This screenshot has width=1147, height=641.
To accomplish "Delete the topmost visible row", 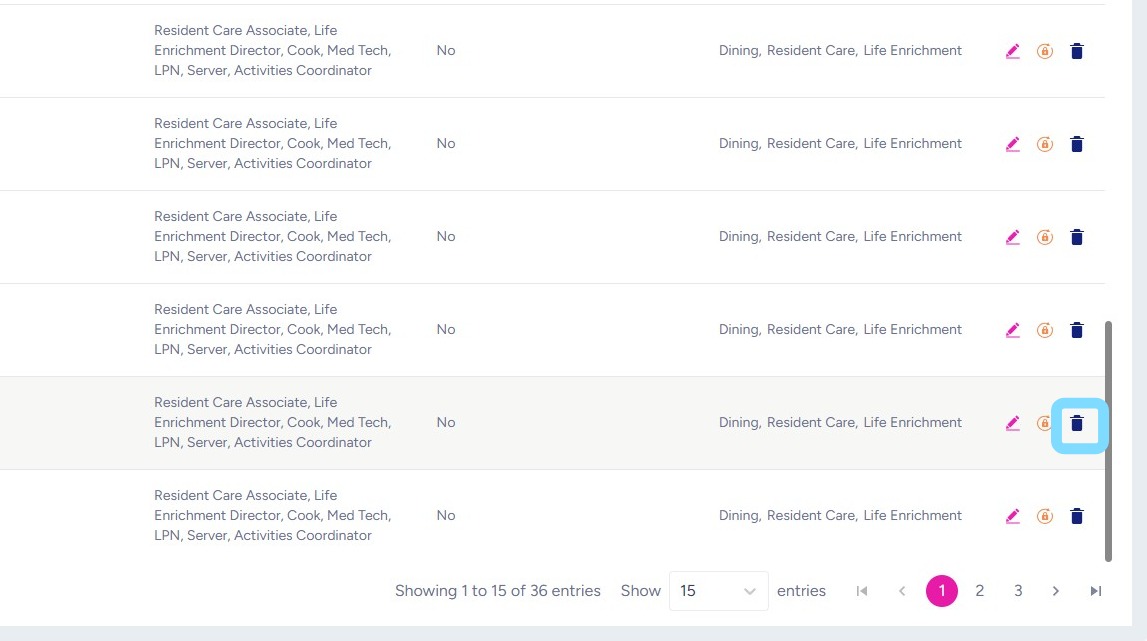I will [x=1077, y=51].
